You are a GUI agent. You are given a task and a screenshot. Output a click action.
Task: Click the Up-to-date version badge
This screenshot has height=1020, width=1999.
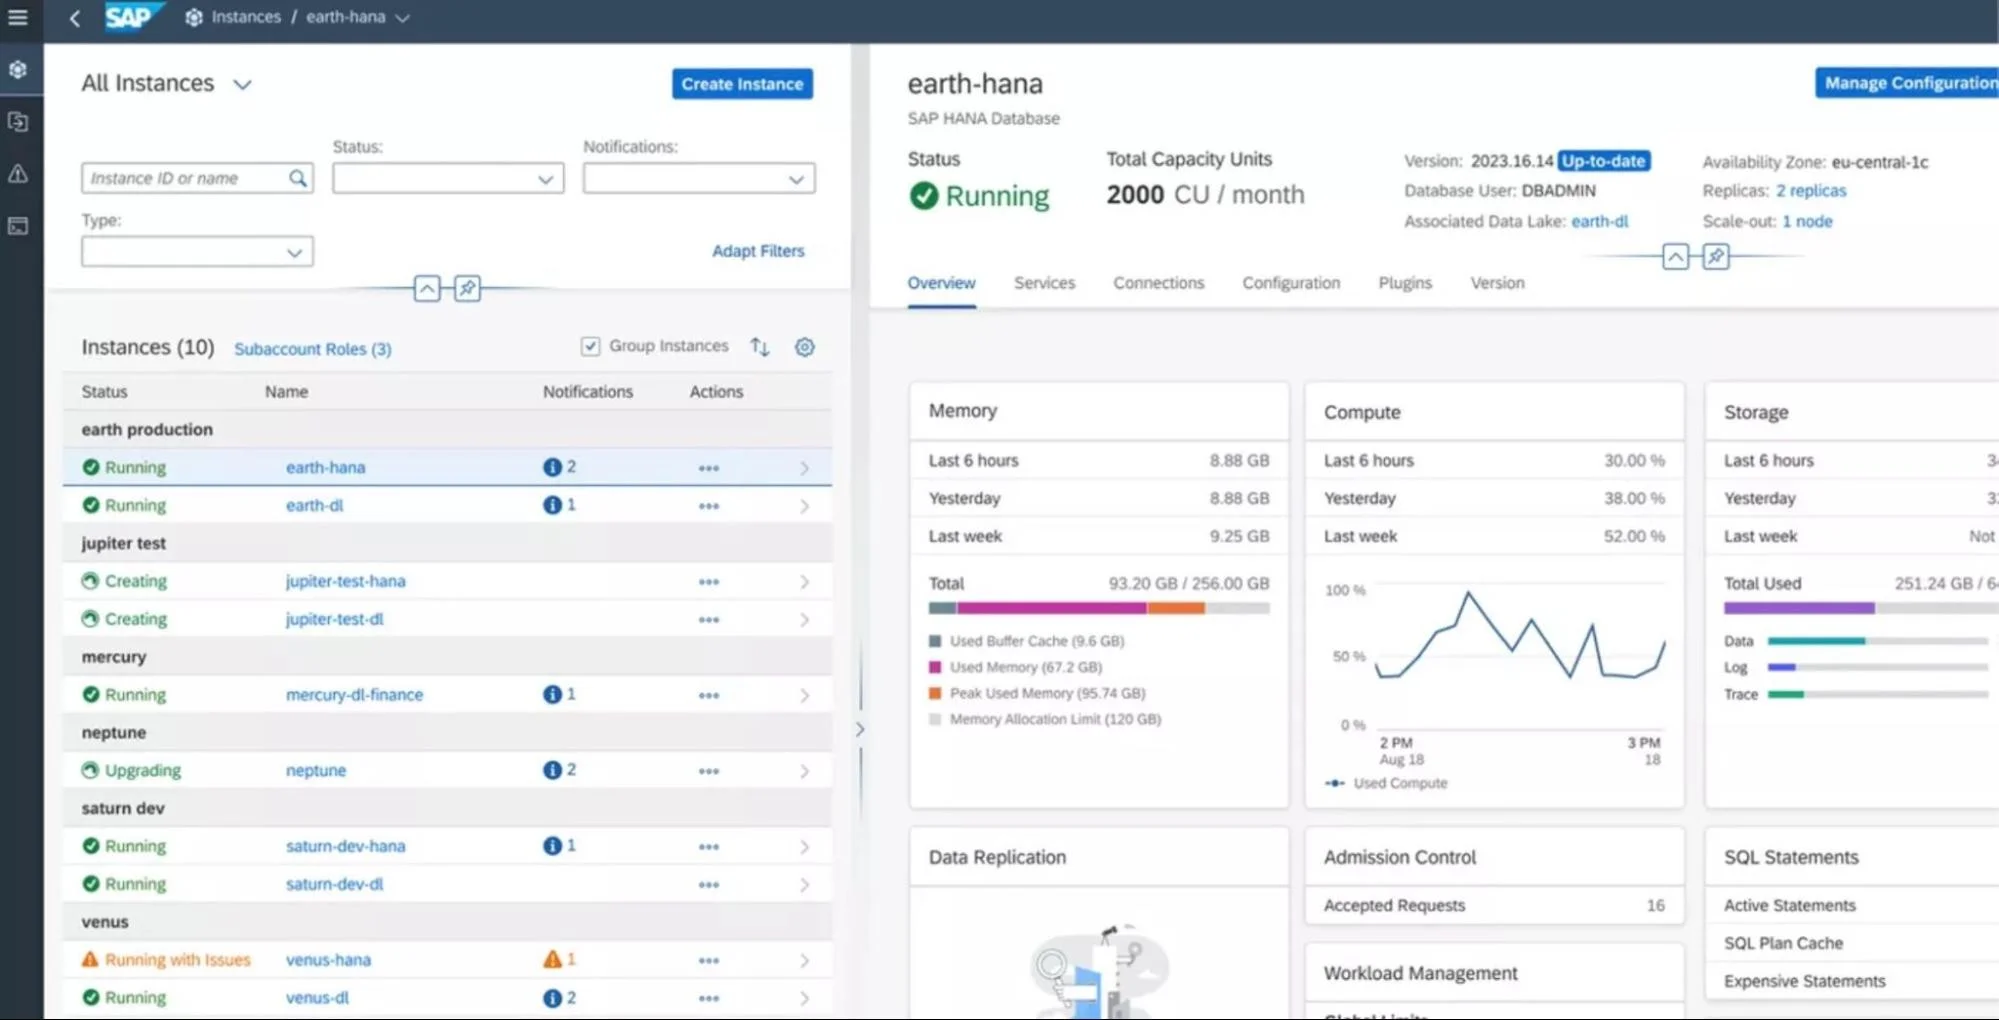click(x=1604, y=161)
